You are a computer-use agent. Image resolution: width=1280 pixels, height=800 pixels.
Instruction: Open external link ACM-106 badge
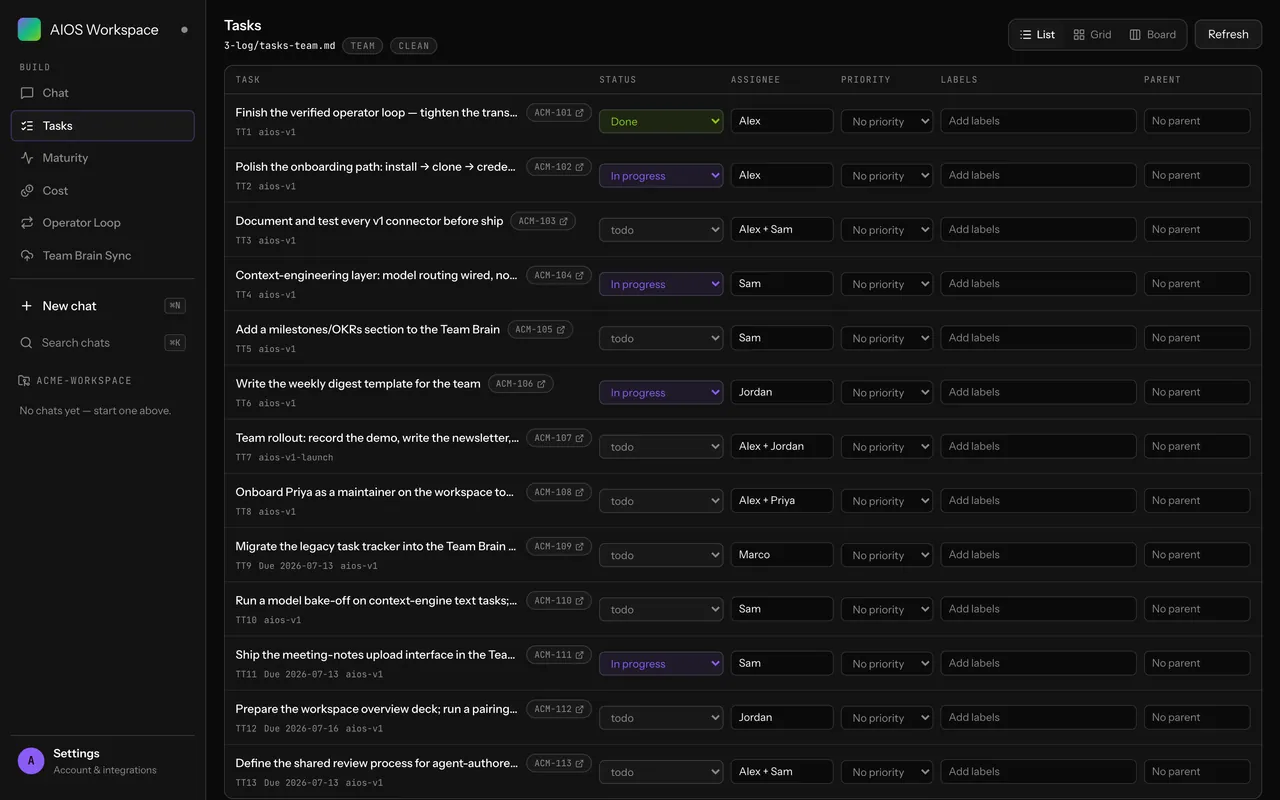521,383
